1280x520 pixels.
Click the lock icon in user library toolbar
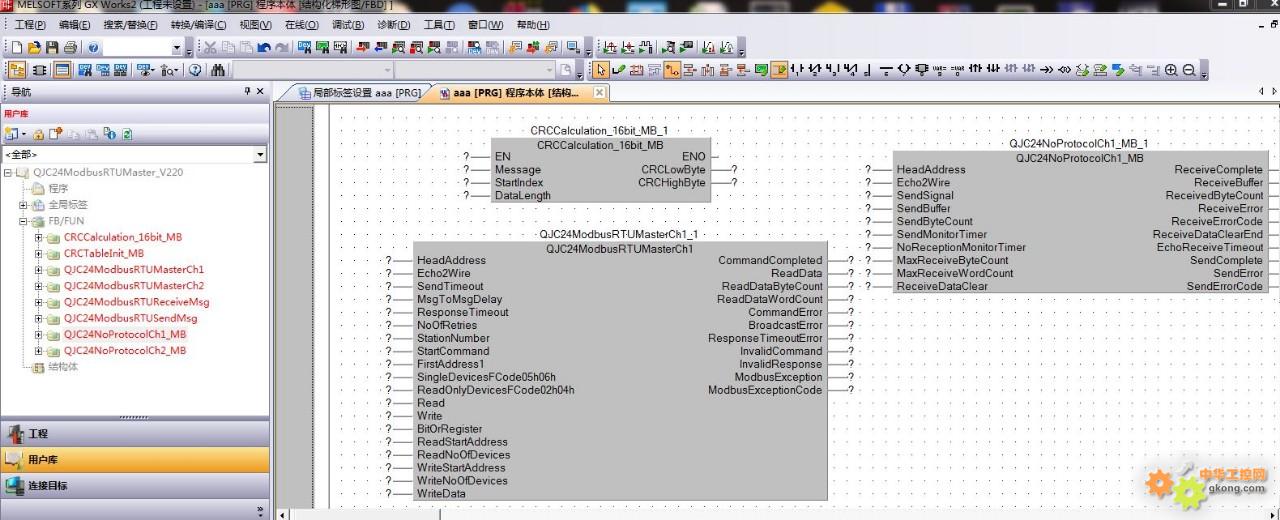tap(38, 134)
